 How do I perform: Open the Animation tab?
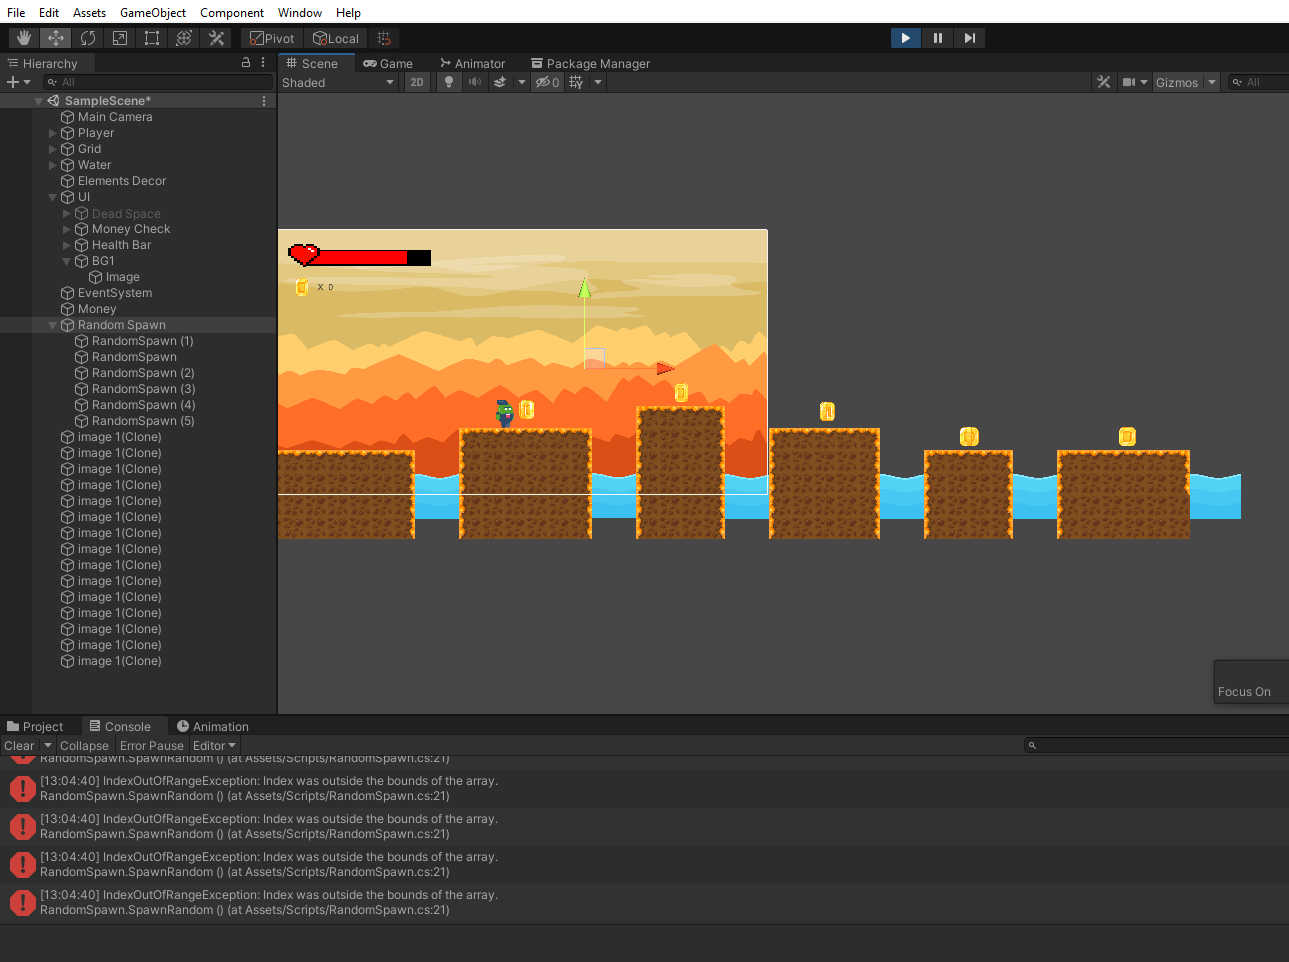pos(213,726)
